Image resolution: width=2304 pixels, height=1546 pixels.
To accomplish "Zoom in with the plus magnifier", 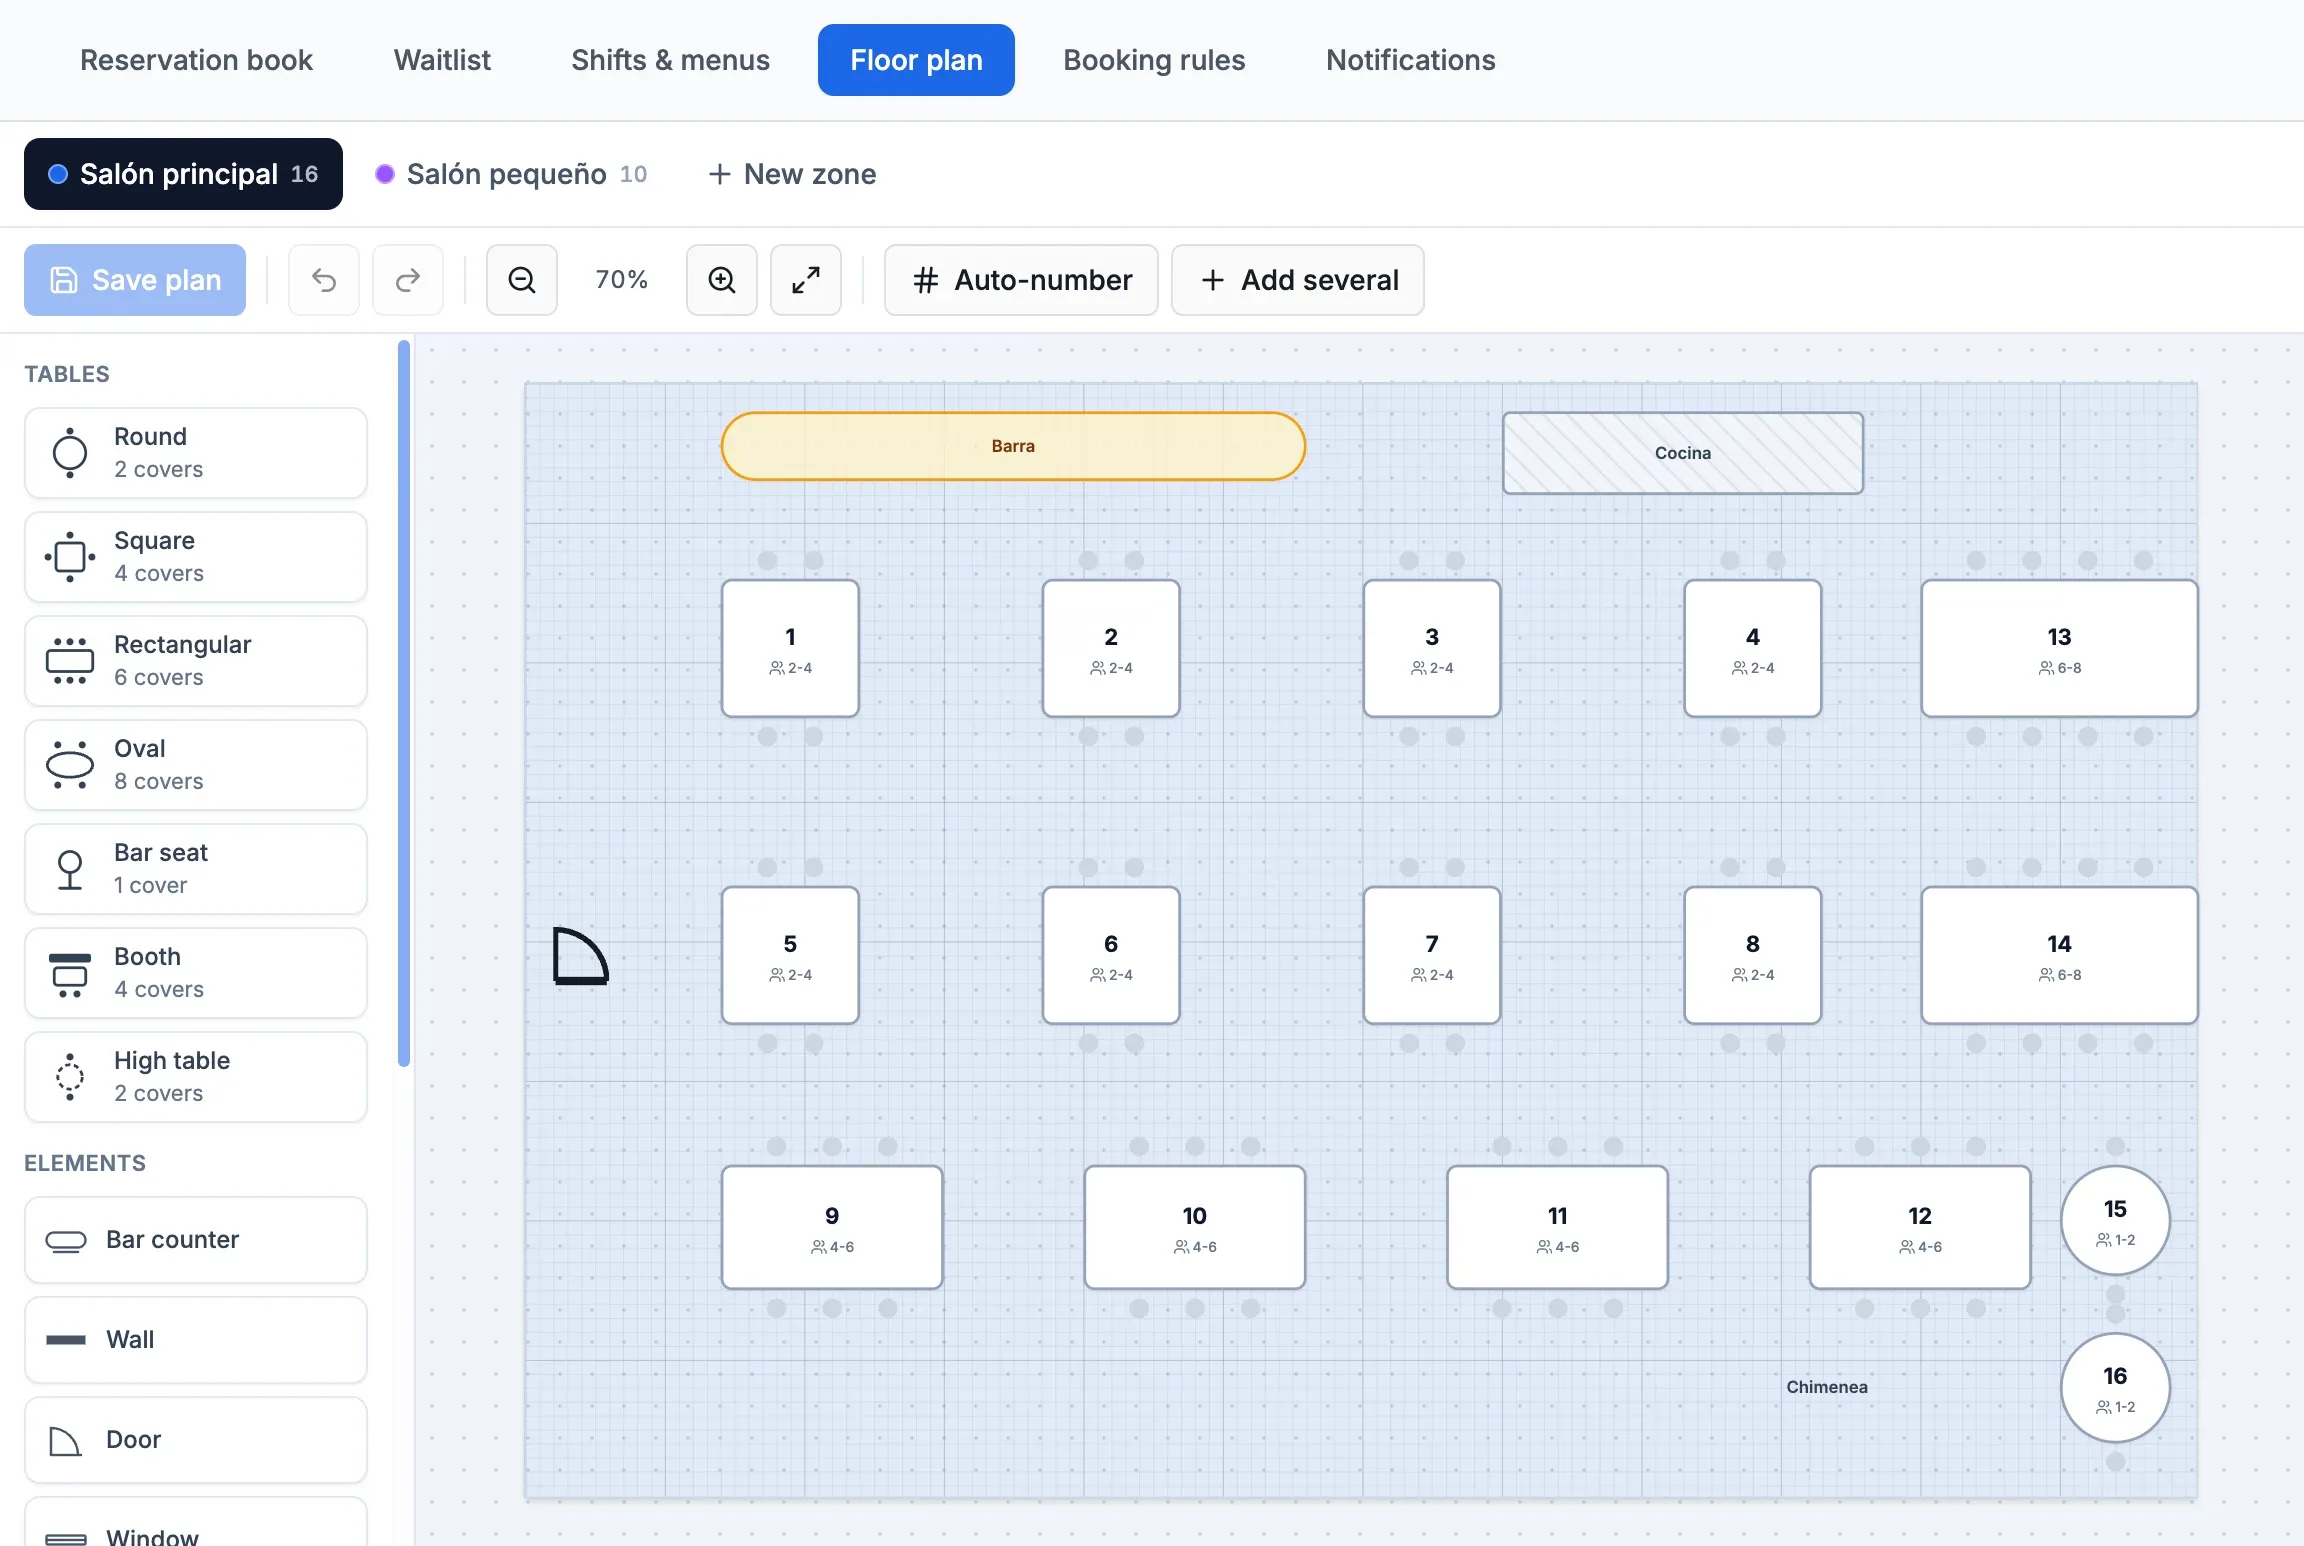I will (x=722, y=280).
